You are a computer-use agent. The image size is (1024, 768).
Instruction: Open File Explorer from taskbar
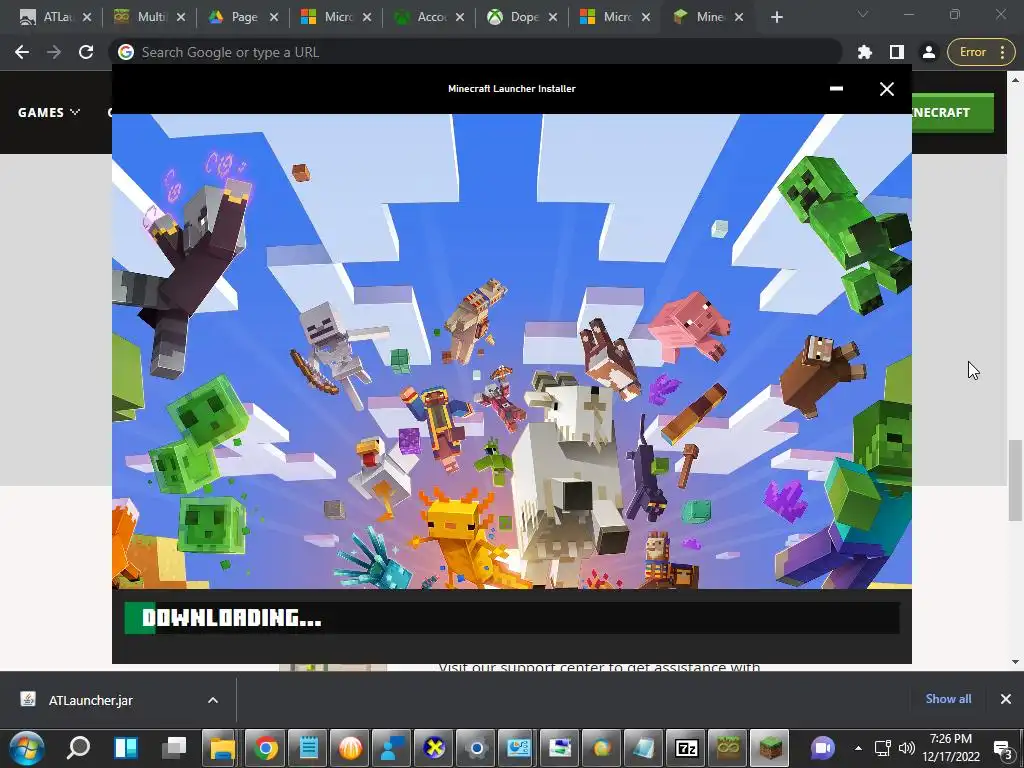(x=222, y=748)
